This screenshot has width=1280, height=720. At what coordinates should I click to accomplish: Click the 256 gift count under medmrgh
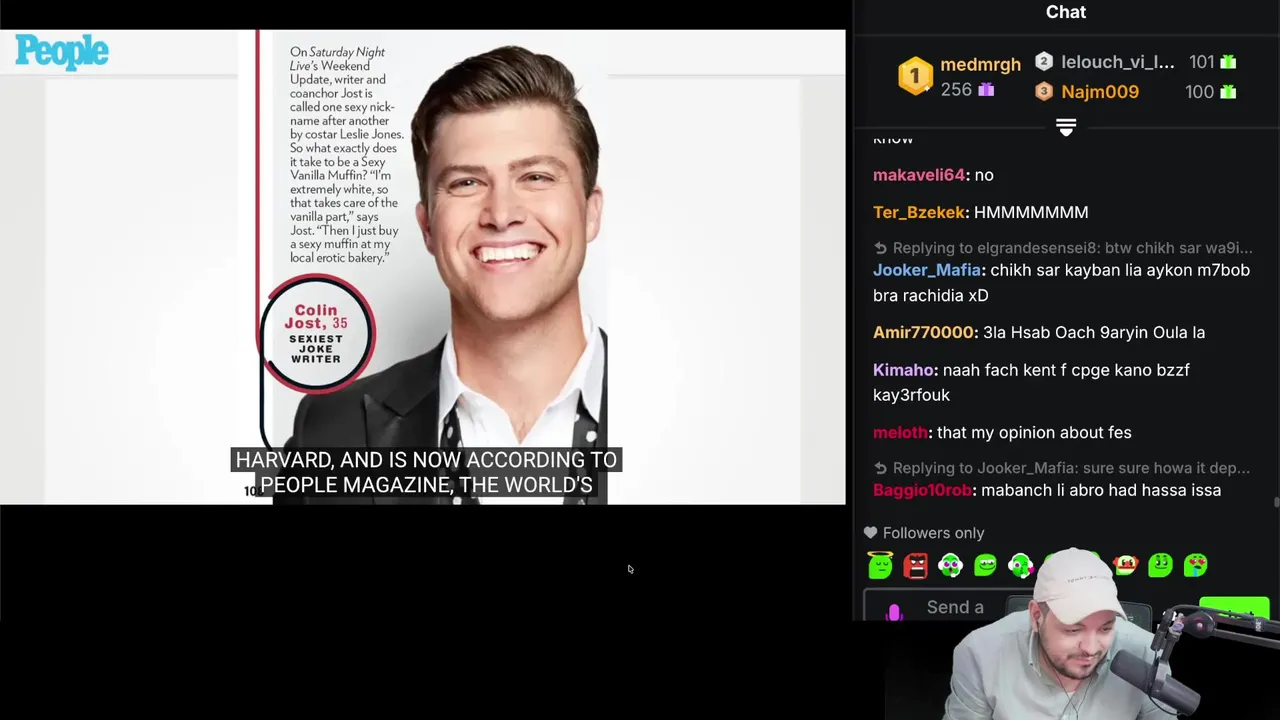956,90
